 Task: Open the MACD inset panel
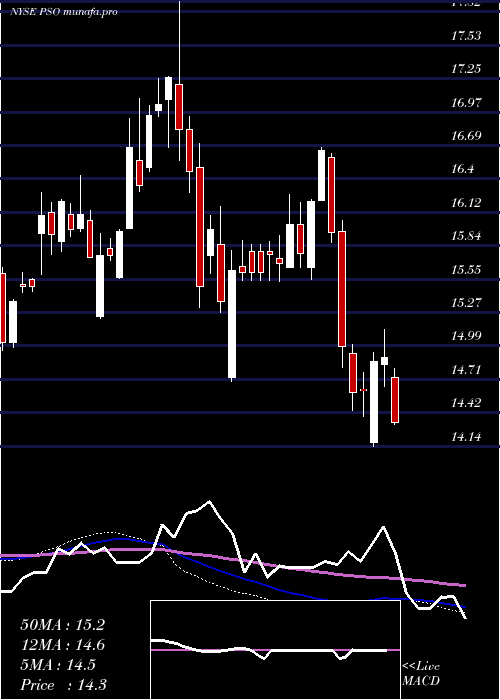(275, 650)
